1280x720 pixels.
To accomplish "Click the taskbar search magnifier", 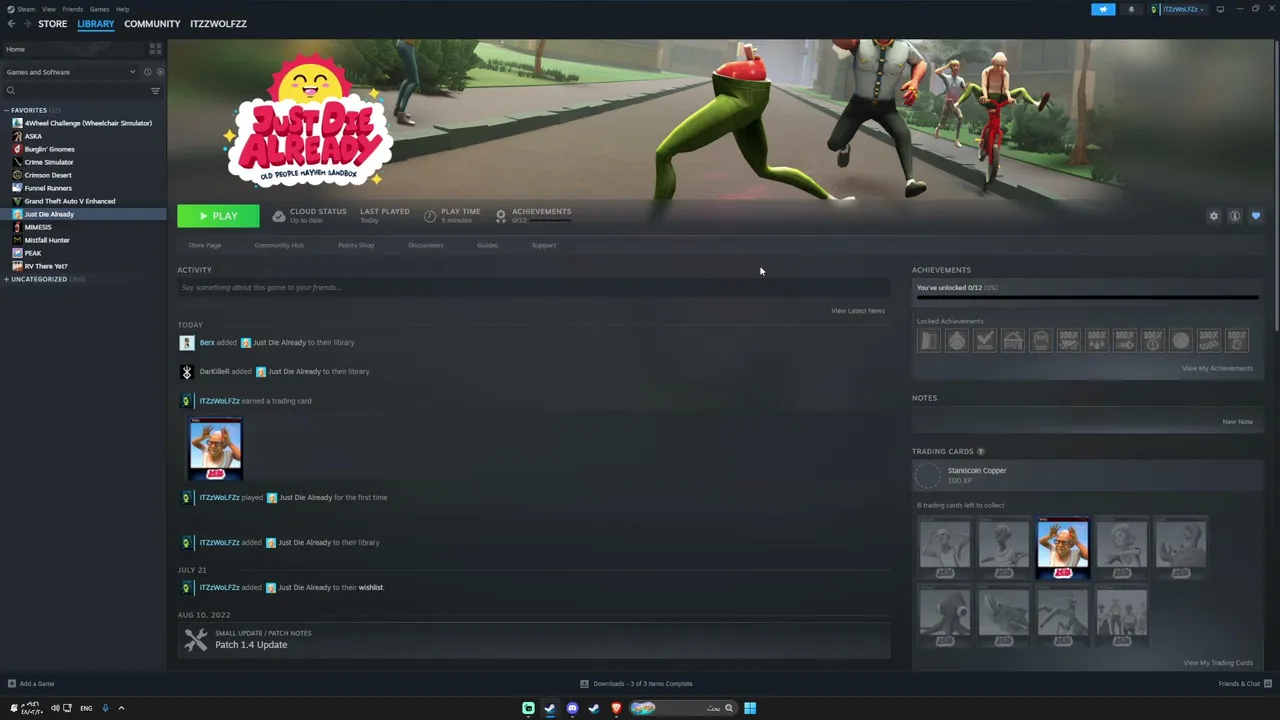I will (728, 708).
